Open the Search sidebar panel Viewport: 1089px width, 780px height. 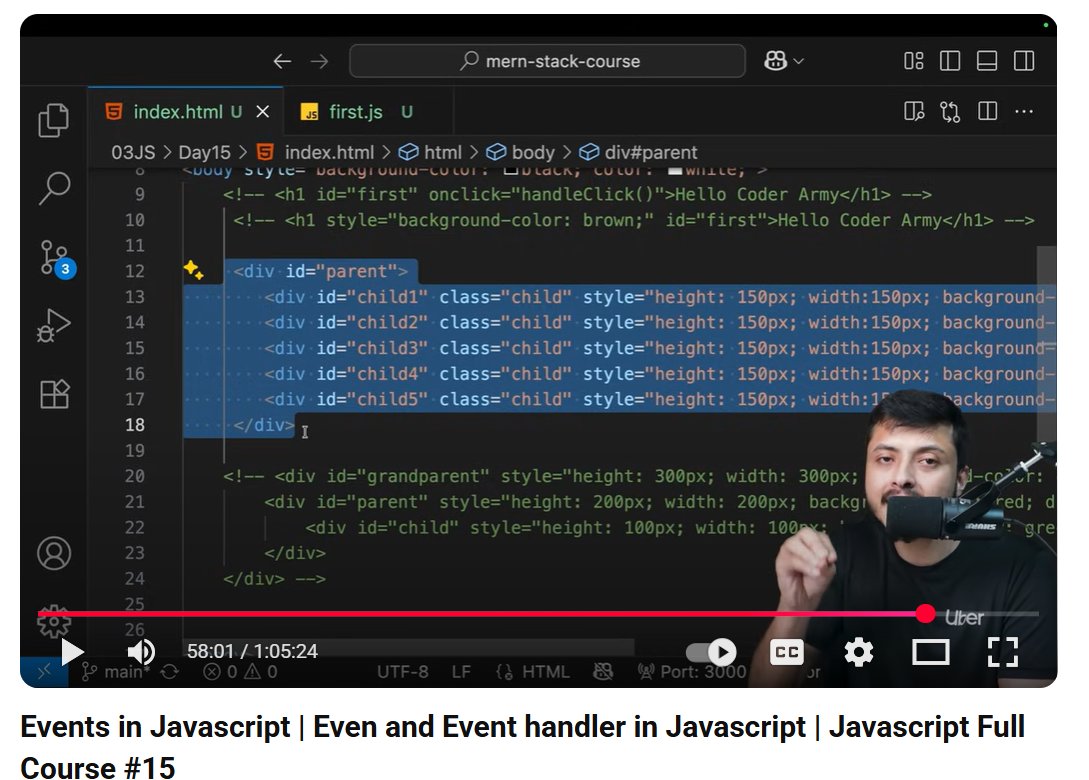[x=53, y=188]
